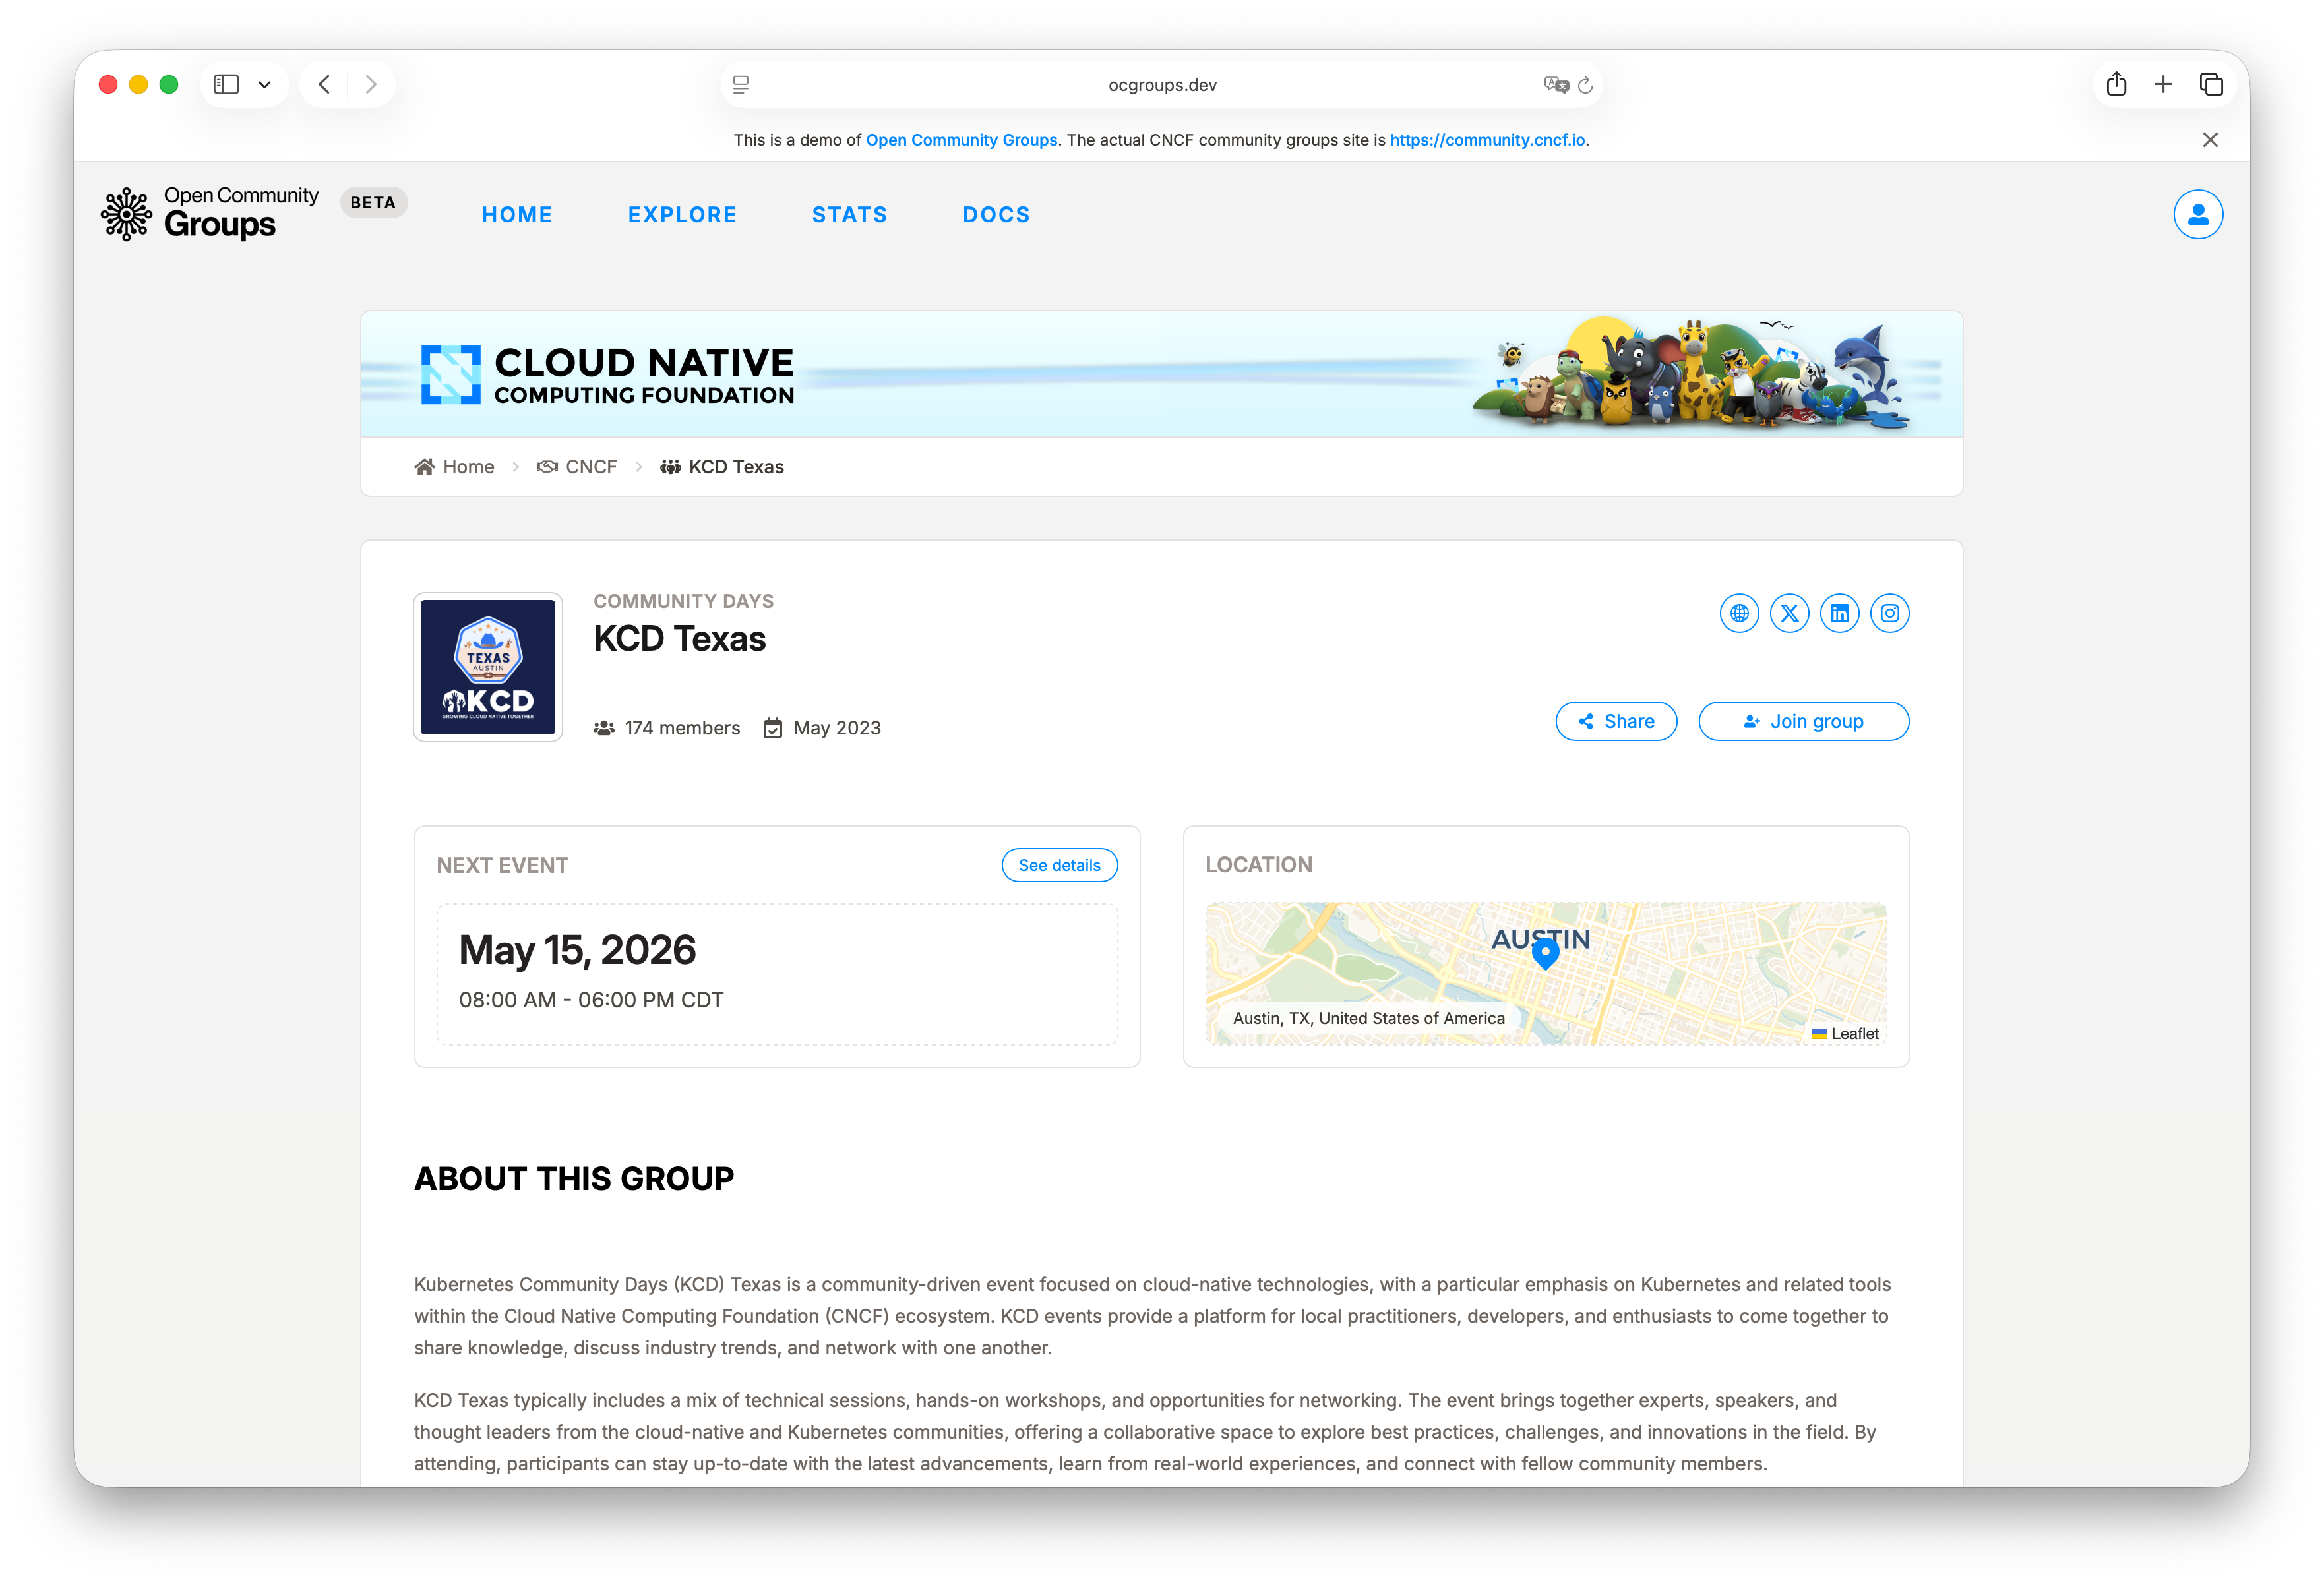Viewport: 2324px width, 1585px height.
Task: Click the May 15, 2026 event date
Action: click(x=577, y=950)
